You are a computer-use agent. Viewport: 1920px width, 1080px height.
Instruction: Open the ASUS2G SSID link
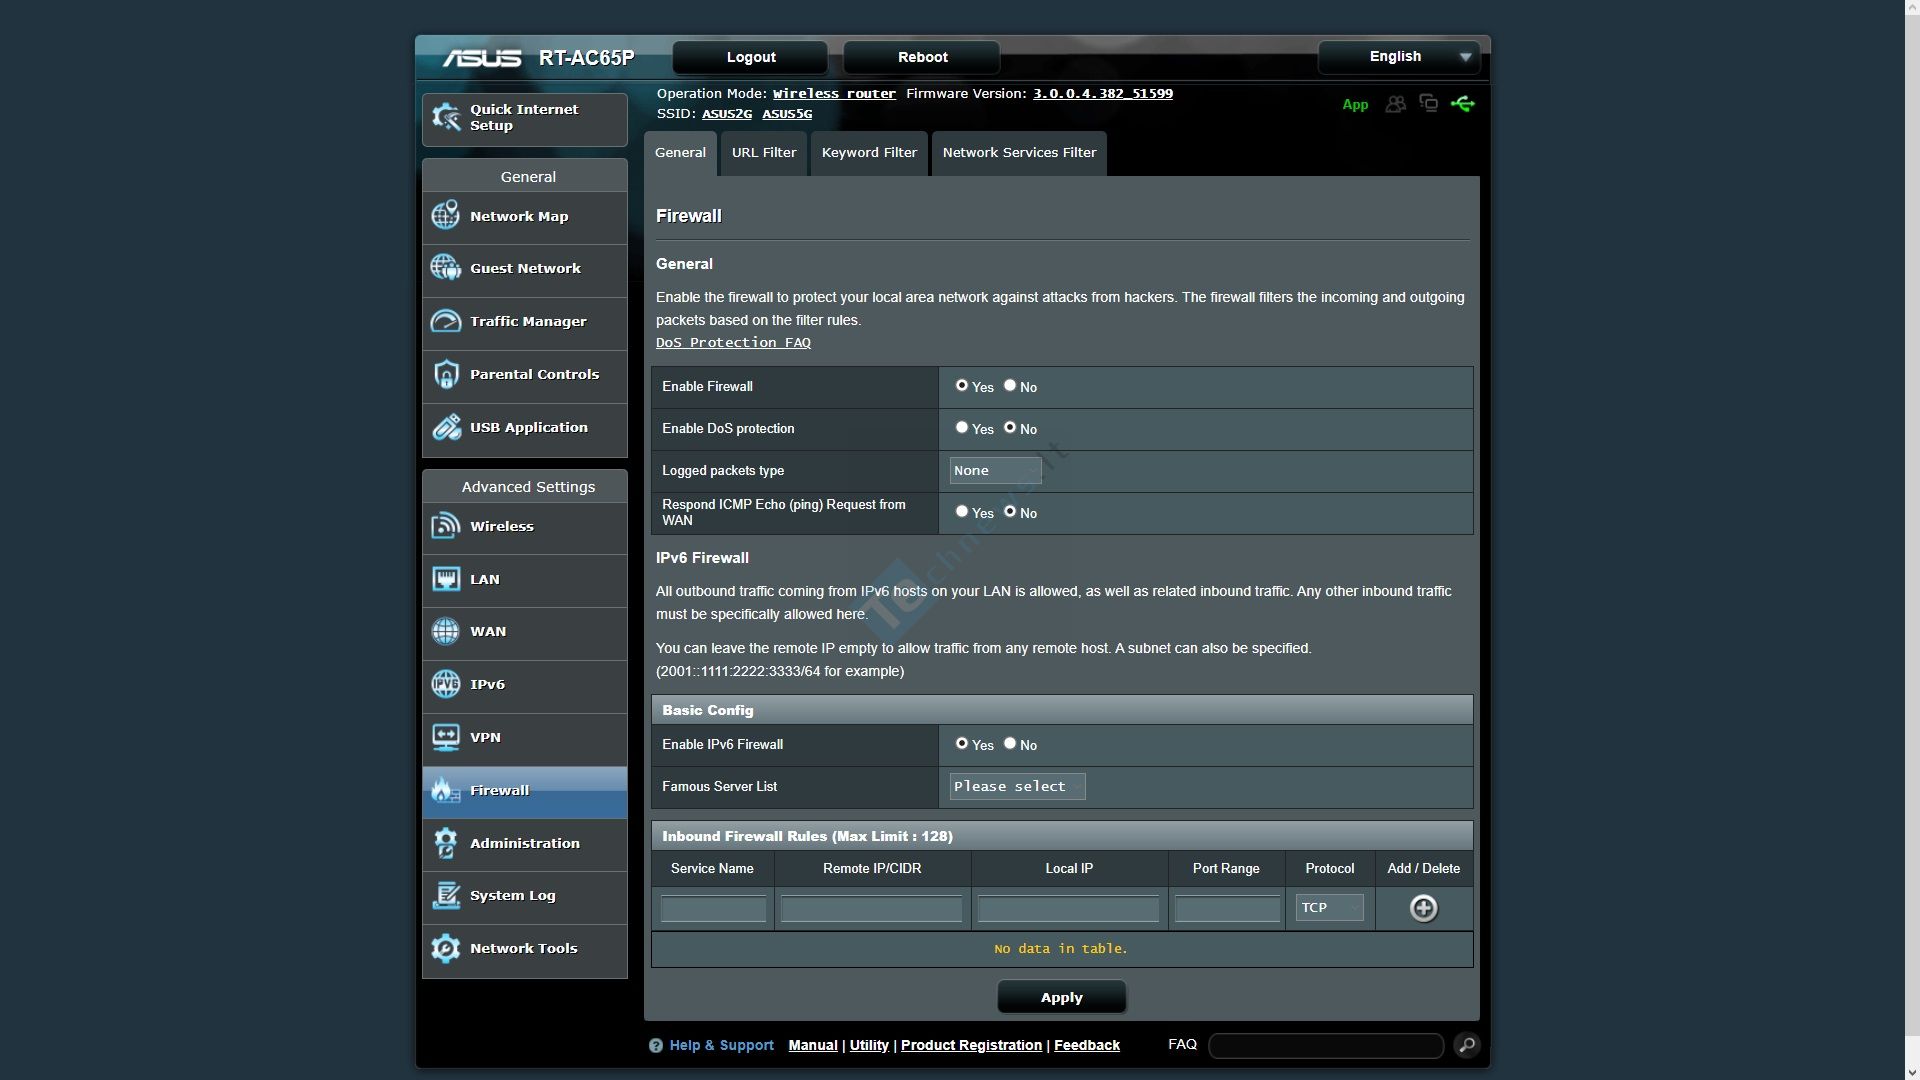(727, 114)
